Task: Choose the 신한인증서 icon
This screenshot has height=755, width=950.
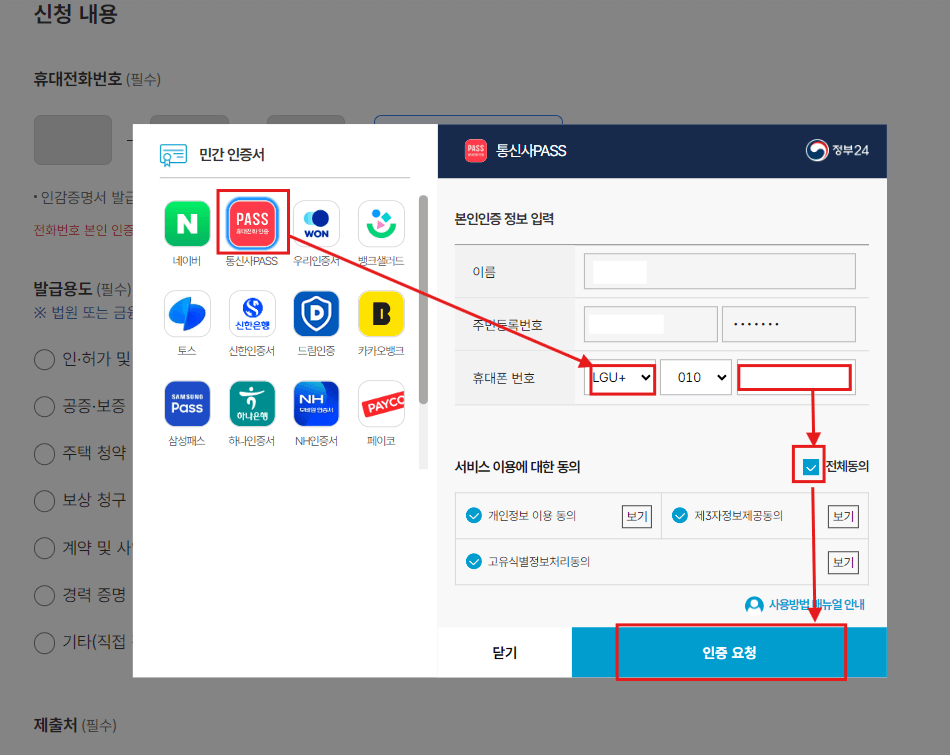Action: pyautogui.click(x=252, y=314)
